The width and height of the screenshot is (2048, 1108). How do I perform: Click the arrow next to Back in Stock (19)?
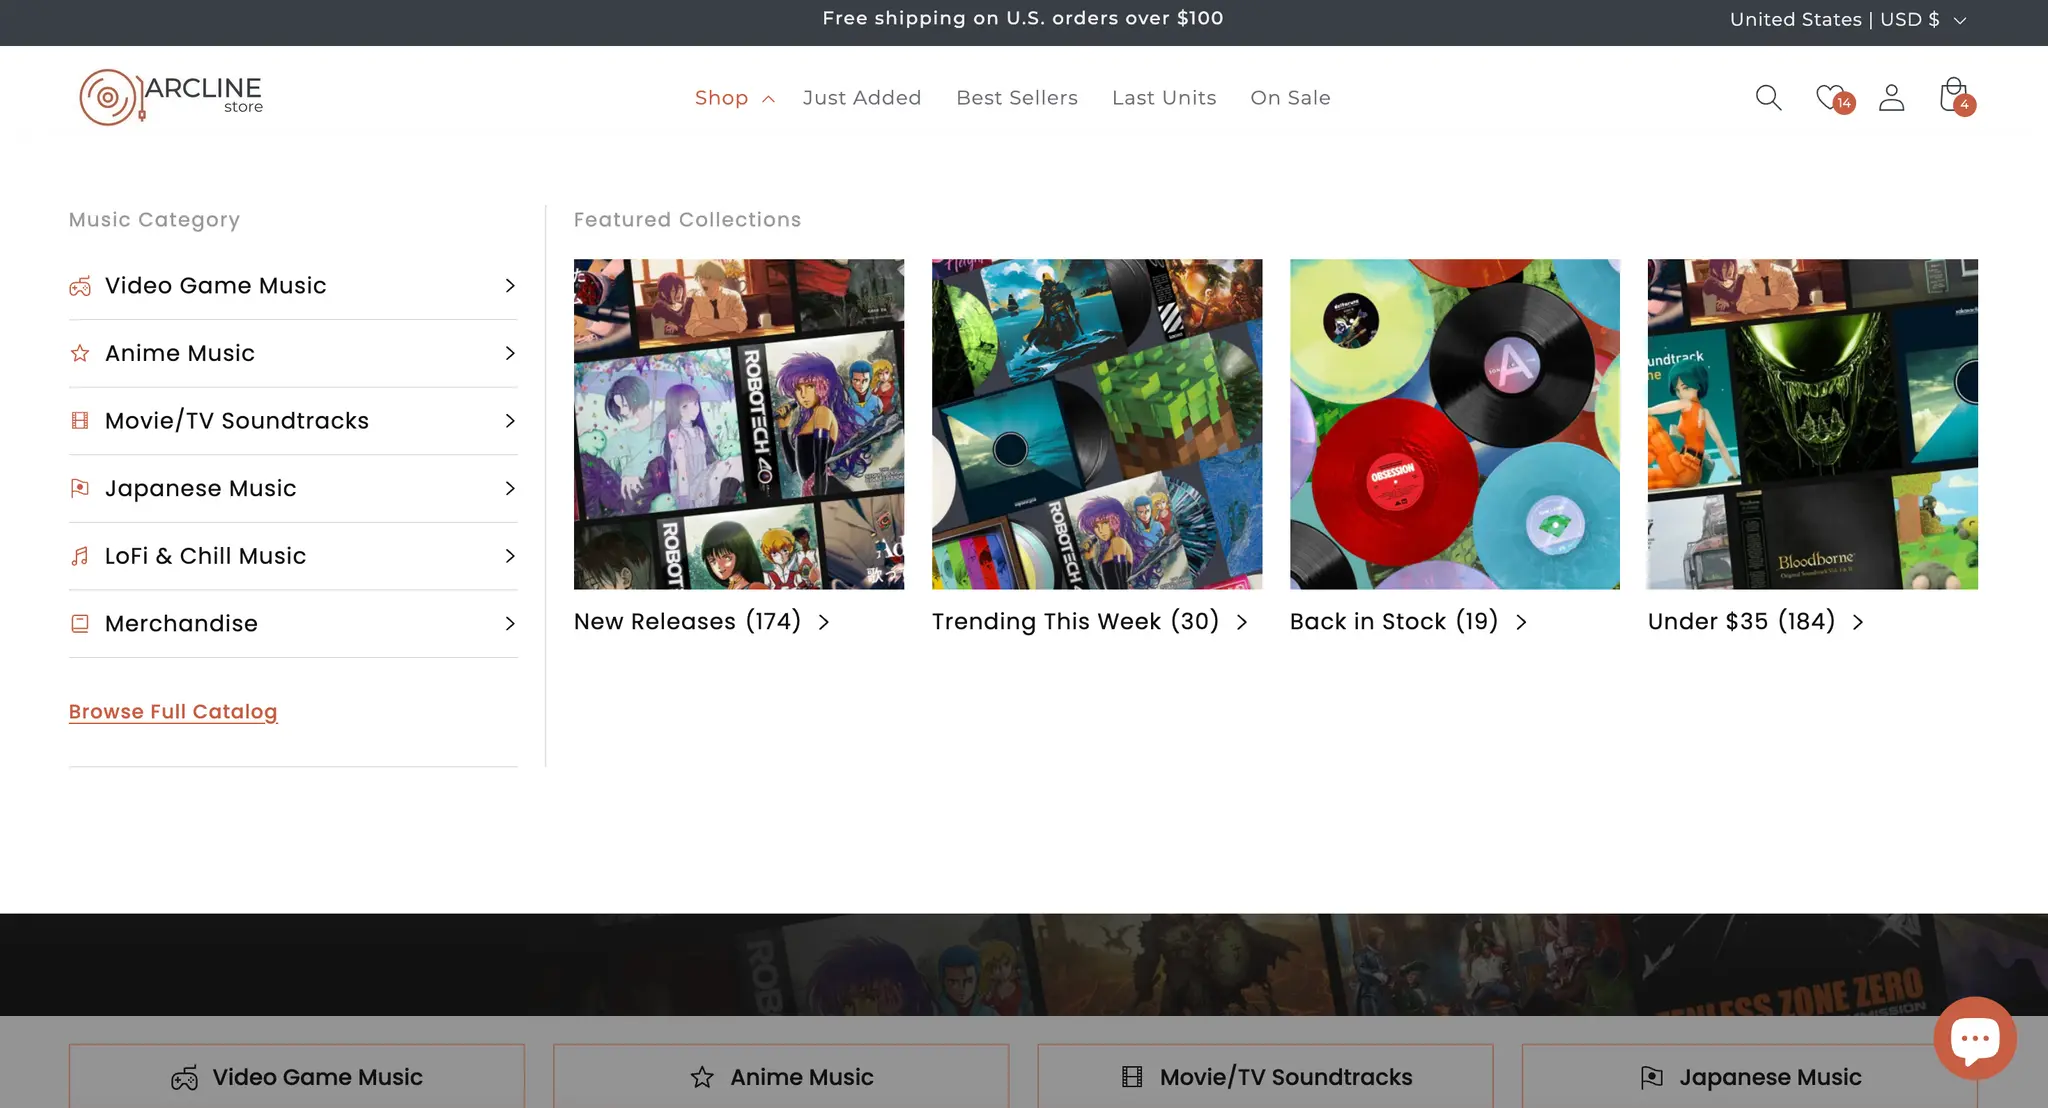point(1521,622)
